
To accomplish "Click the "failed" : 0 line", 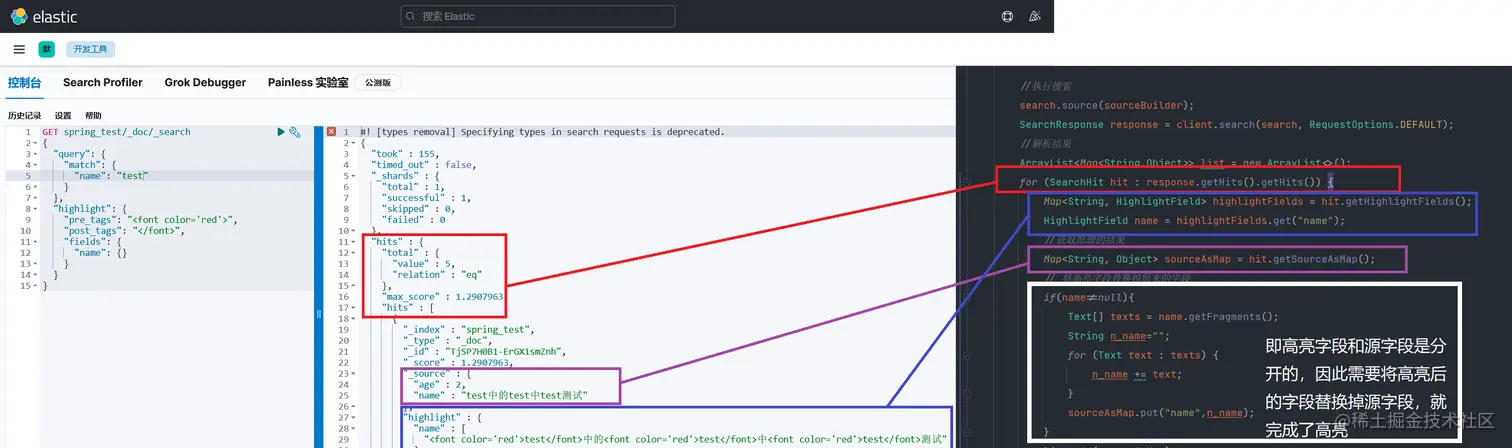I will tap(415, 220).
